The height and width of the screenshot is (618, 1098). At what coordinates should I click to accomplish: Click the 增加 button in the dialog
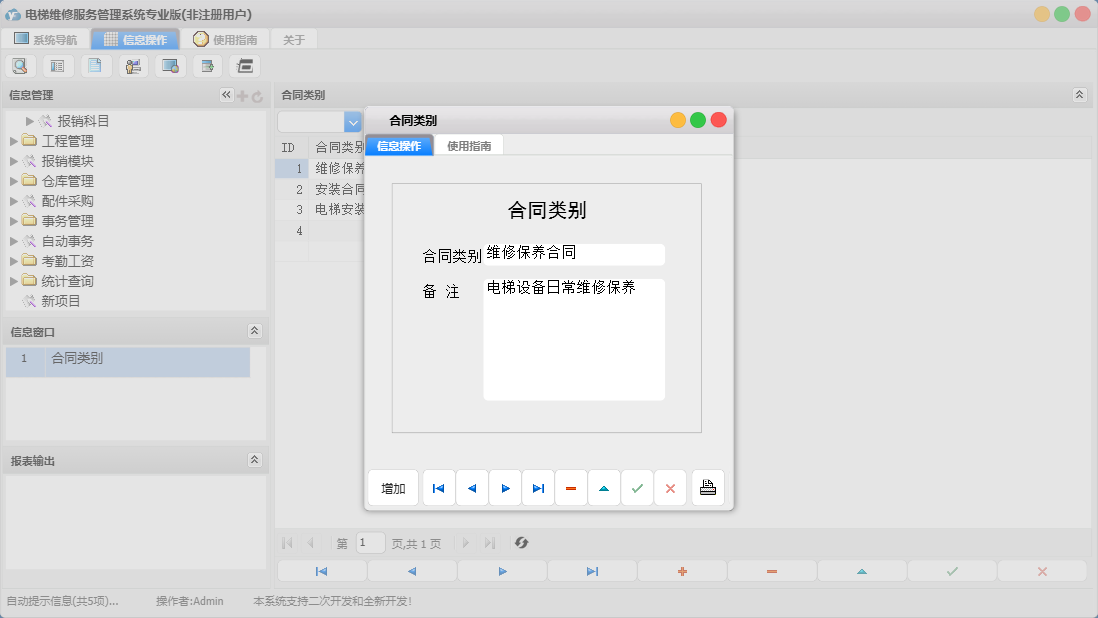click(x=392, y=487)
